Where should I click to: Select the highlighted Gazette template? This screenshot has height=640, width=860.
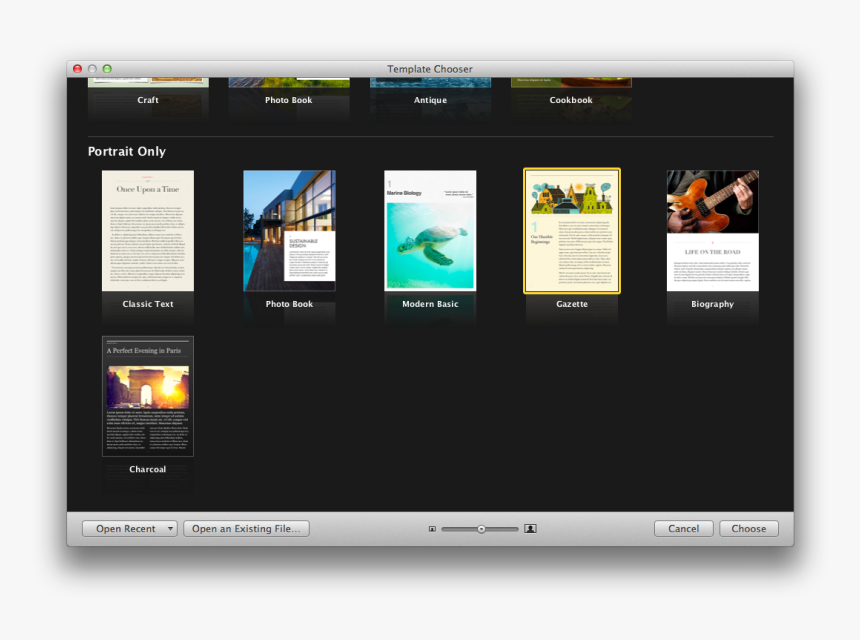point(571,230)
